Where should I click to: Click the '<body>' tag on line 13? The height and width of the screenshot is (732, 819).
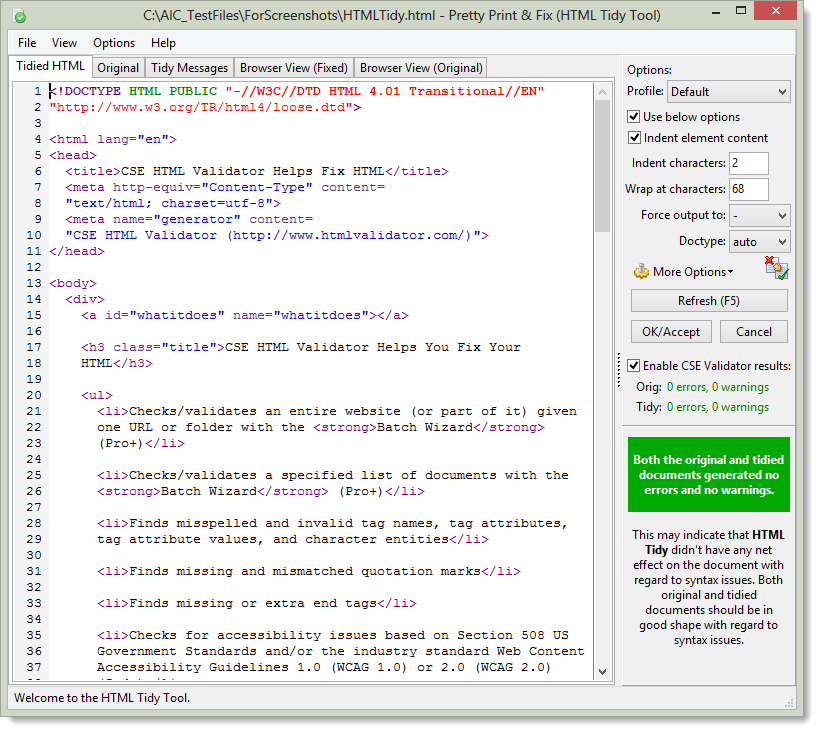pyautogui.click(x=73, y=283)
